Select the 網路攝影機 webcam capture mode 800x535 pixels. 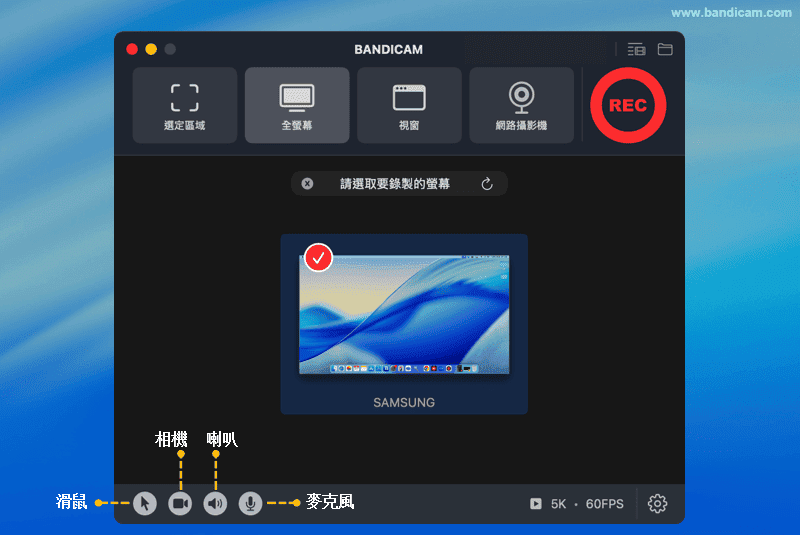pos(521,106)
